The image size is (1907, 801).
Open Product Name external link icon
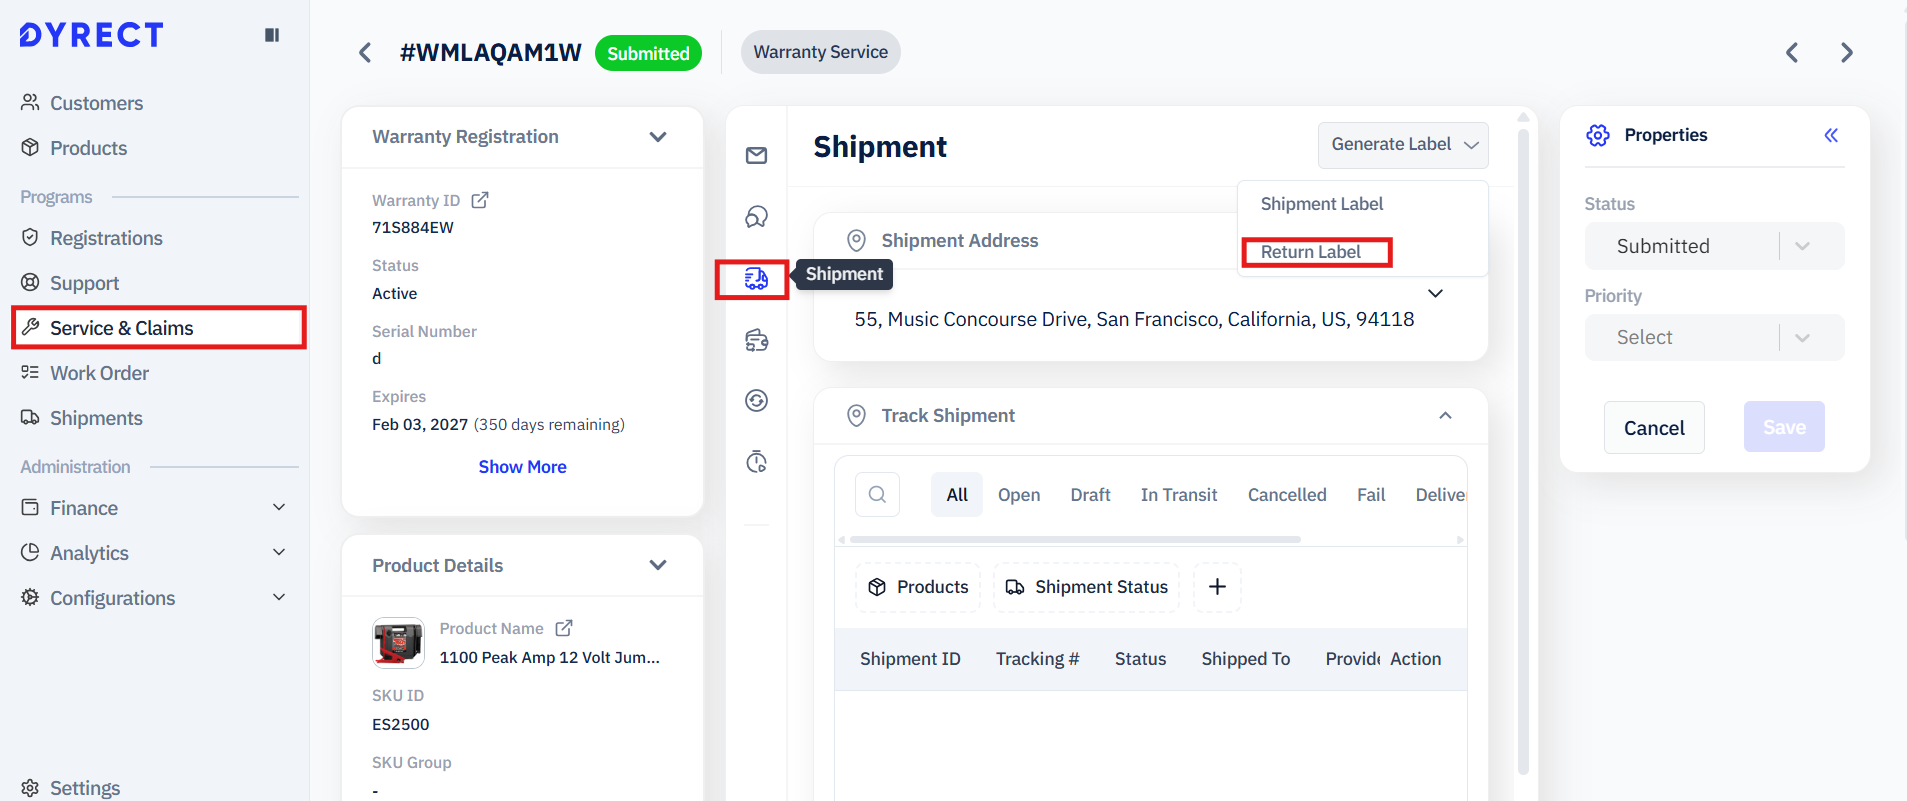point(564,628)
